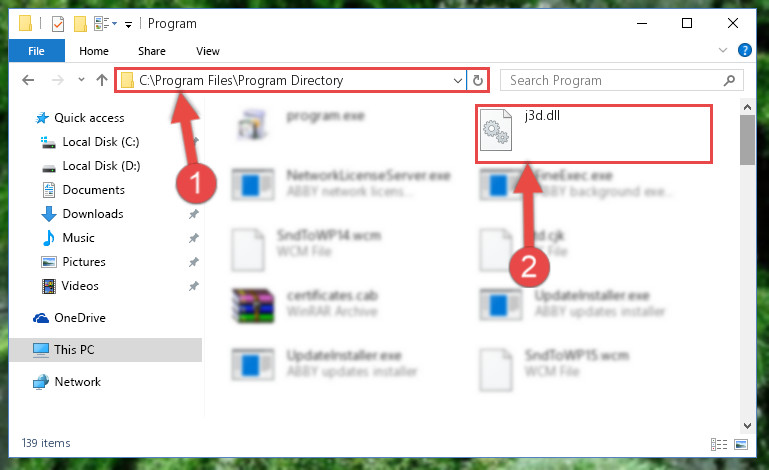Open the View ribbon tab
769x470 pixels.
(x=207, y=51)
